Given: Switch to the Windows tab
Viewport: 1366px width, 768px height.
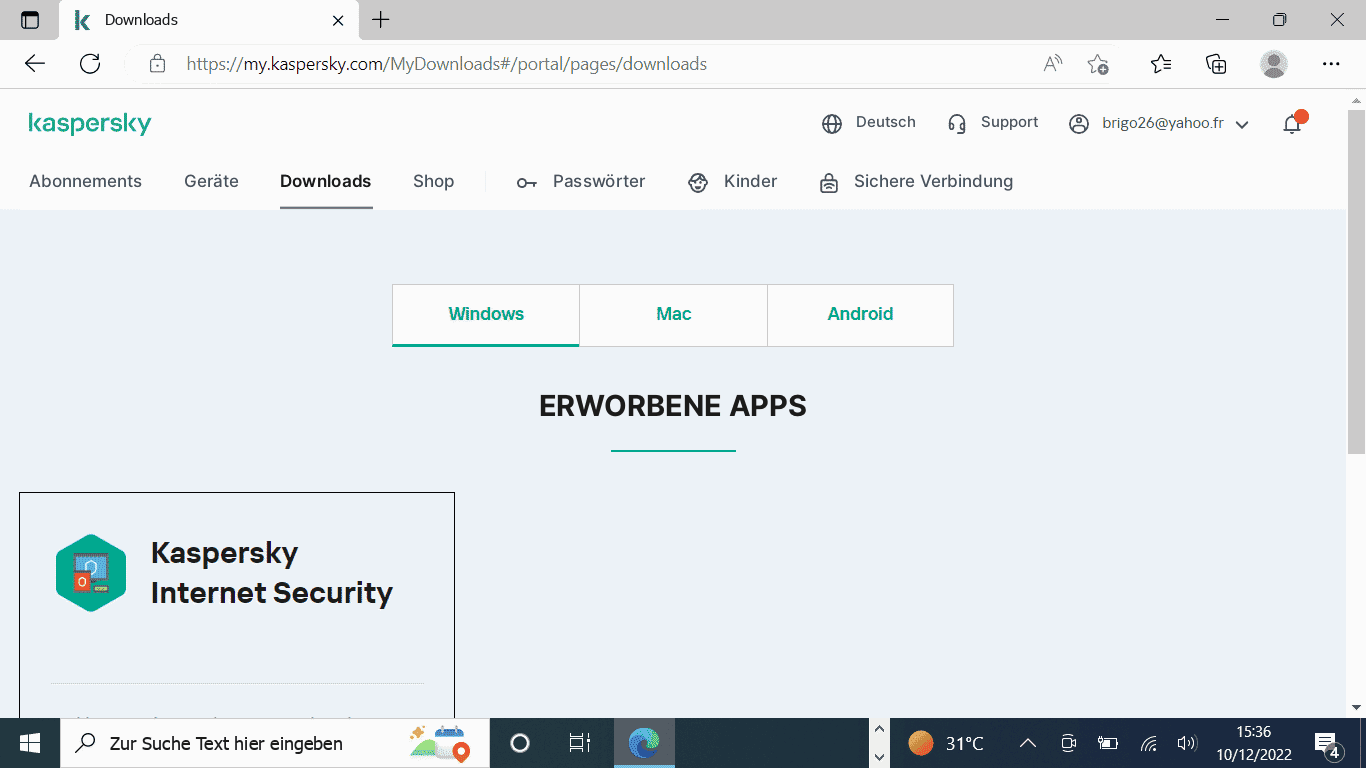Looking at the screenshot, I should click(486, 315).
